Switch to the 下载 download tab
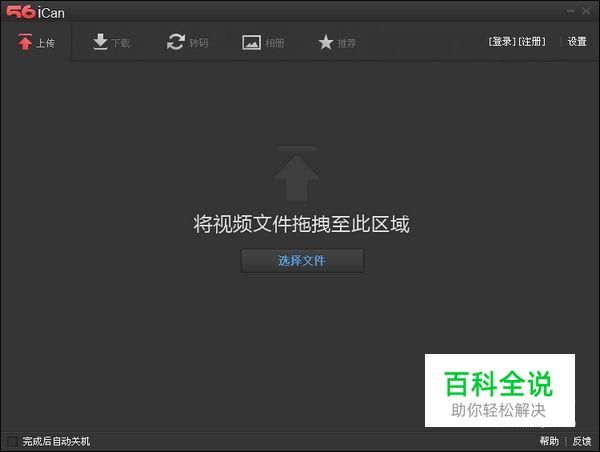The image size is (600, 452). pyautogui.click(x=111, y=42)
